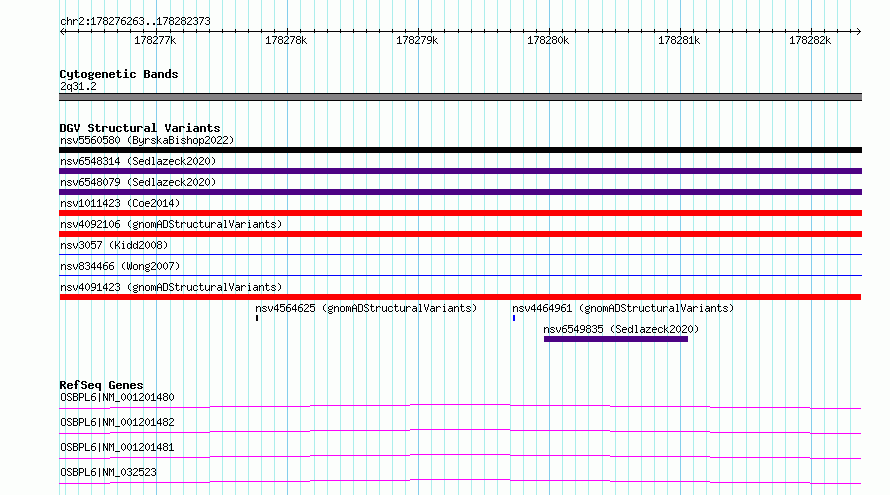Click the small black nsv4564625 variant marker

tap(257, 318)
